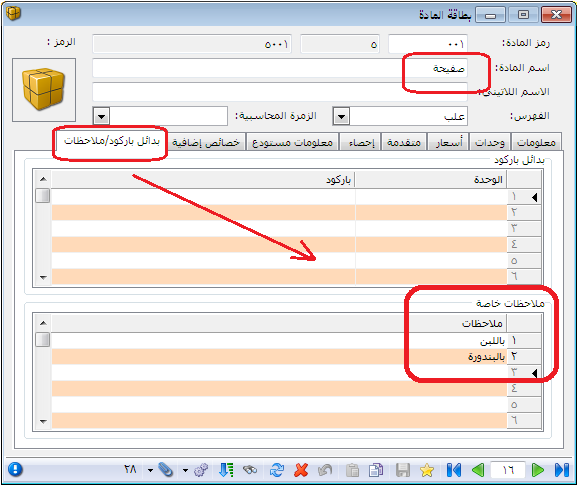Image resolution: width=578 pixels, height=485 pixels.
Task: Click the blue refresh arrows icon
Action: click(x=276, y=470)
